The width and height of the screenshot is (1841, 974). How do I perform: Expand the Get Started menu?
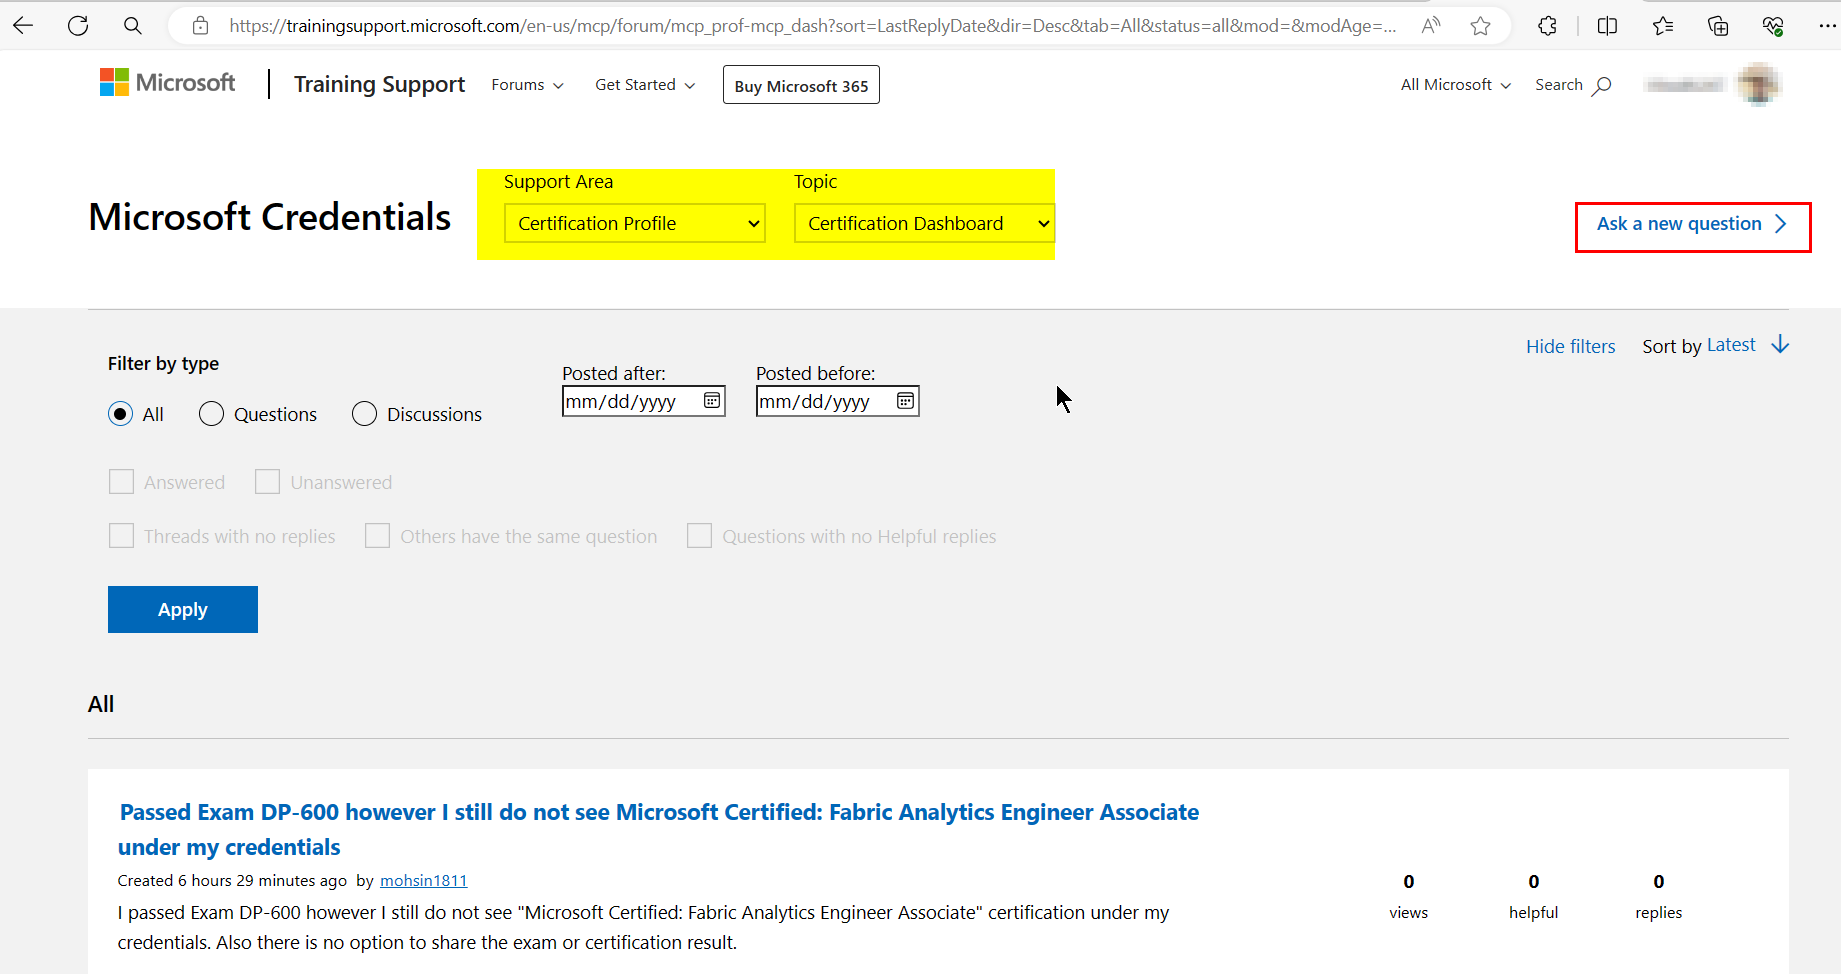[x=645, y=85]
